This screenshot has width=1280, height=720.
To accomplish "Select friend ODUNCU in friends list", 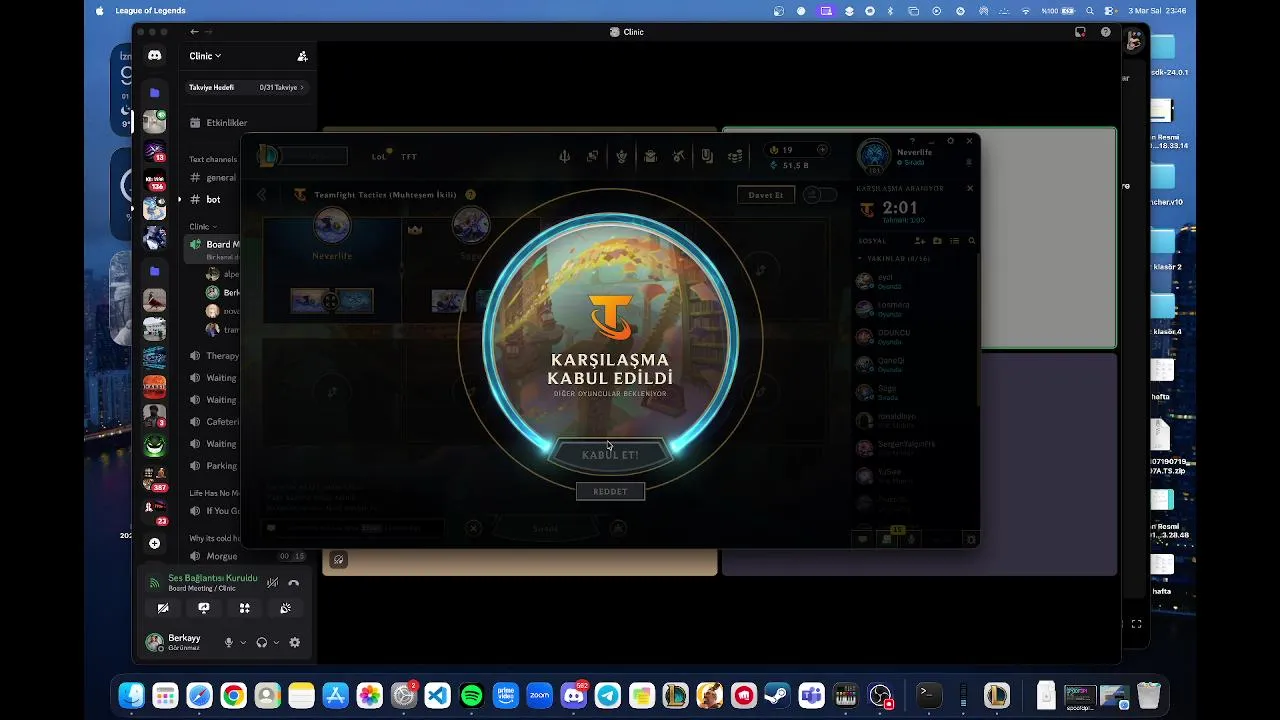I will click(914, 337).
